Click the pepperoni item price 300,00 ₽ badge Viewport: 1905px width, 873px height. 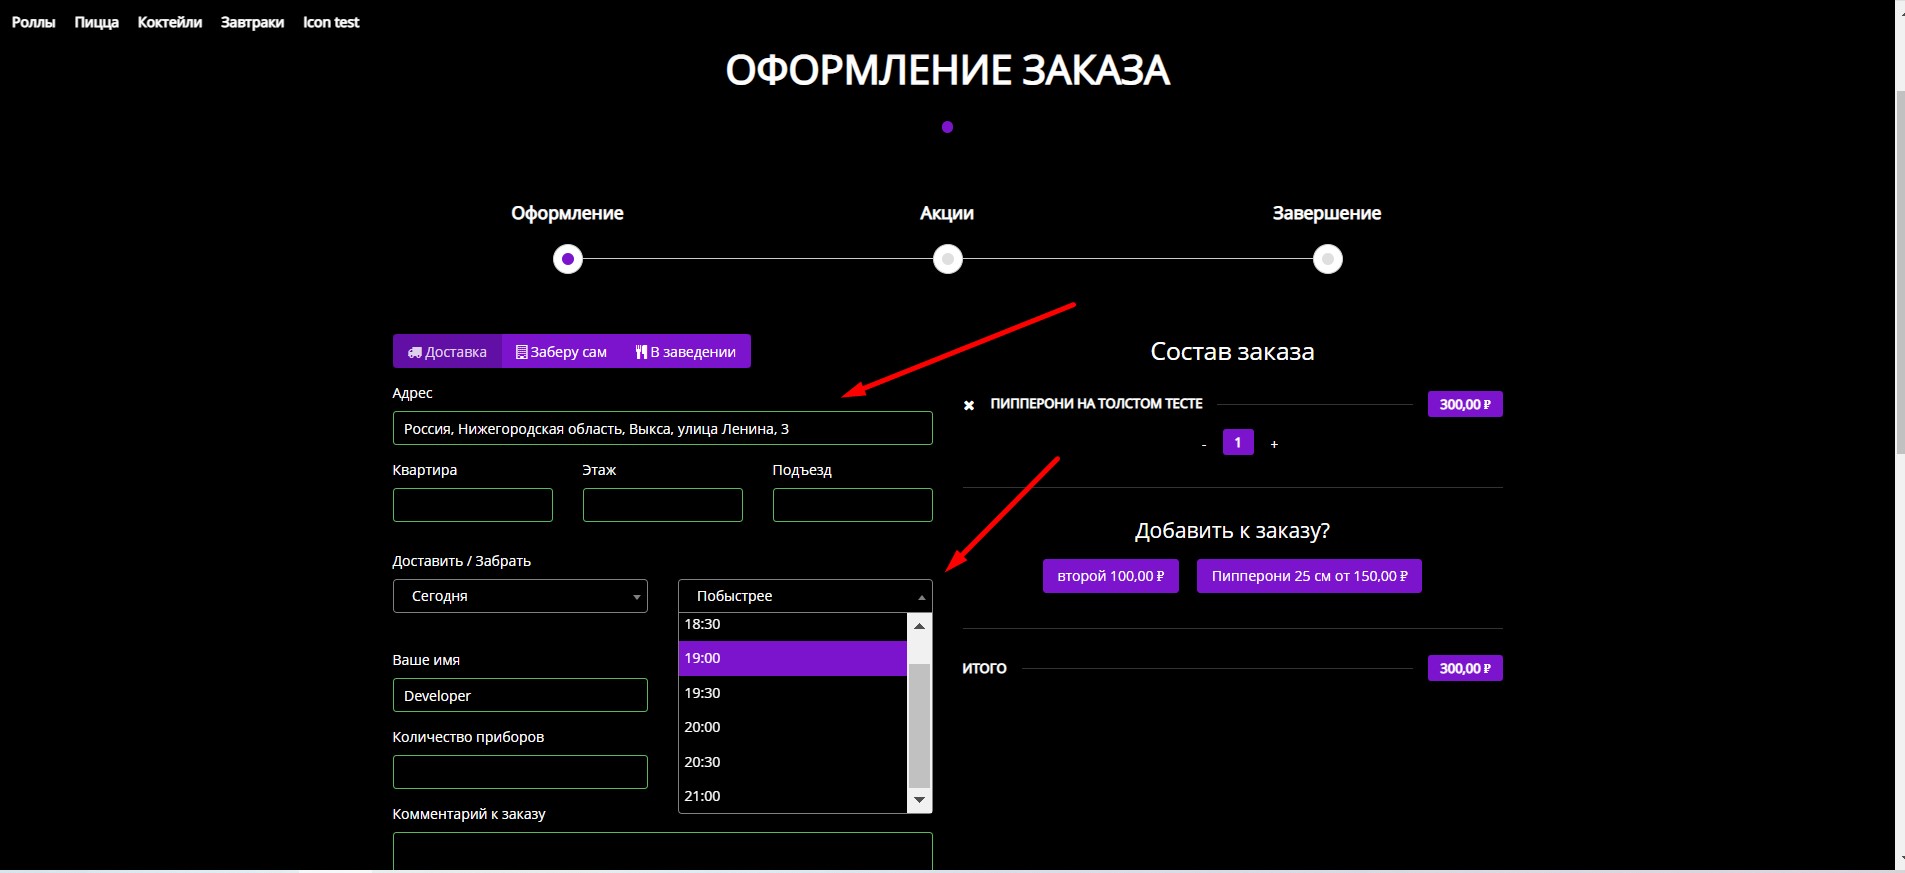coord(1465,404)
